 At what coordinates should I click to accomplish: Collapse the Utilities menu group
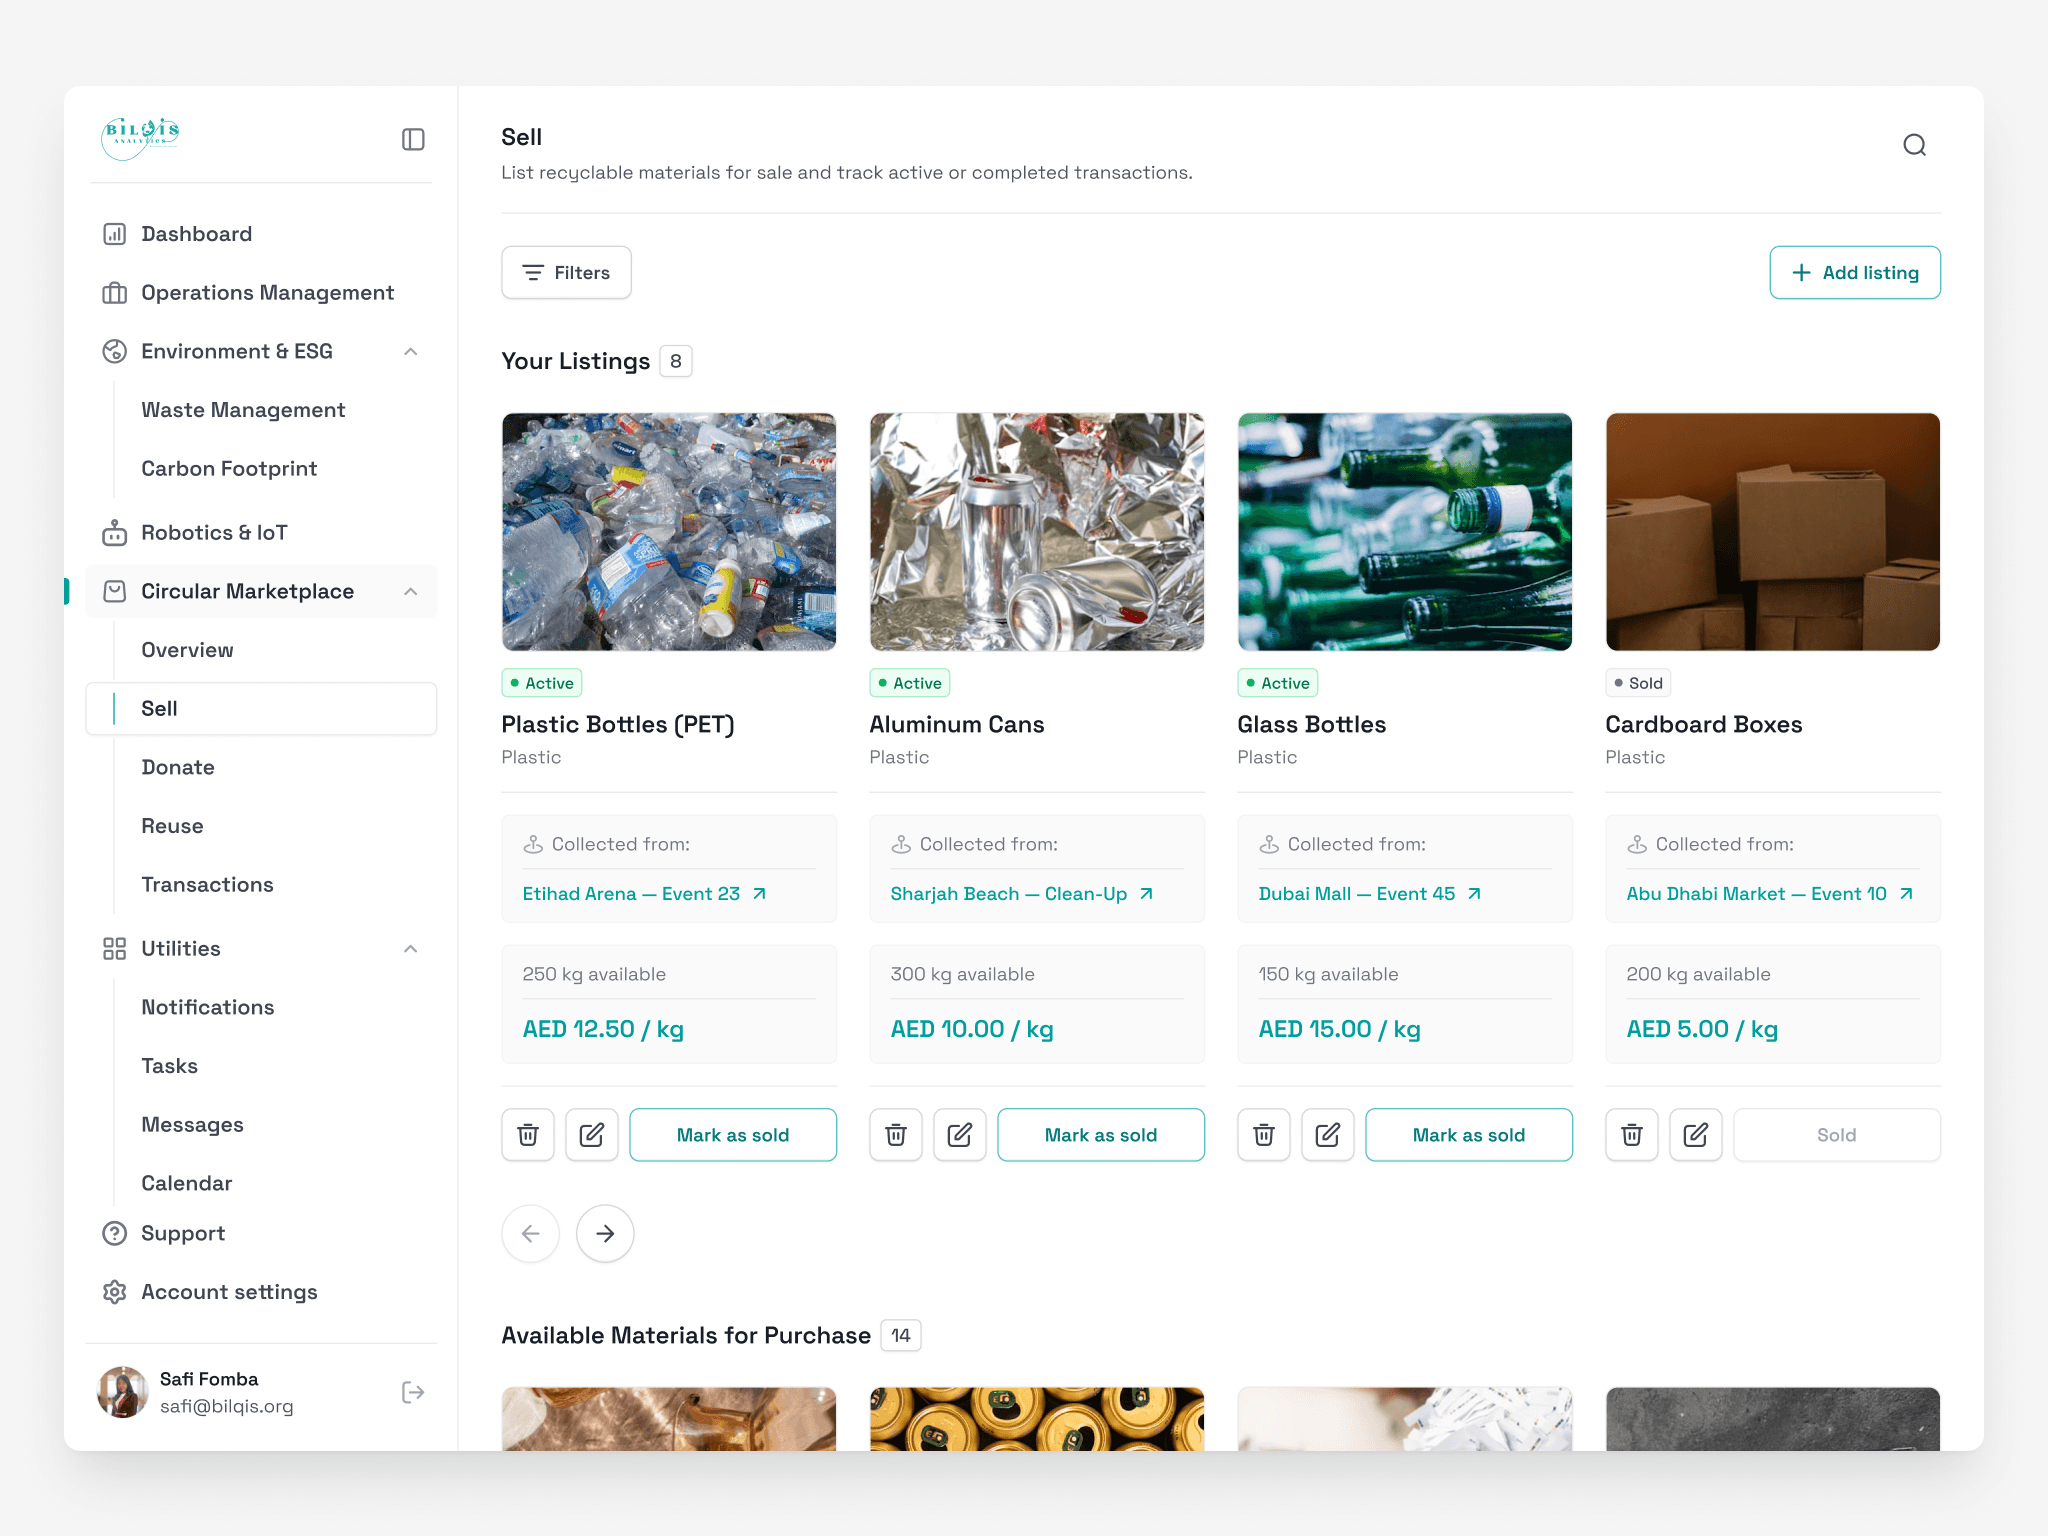(x=410, y=948)
